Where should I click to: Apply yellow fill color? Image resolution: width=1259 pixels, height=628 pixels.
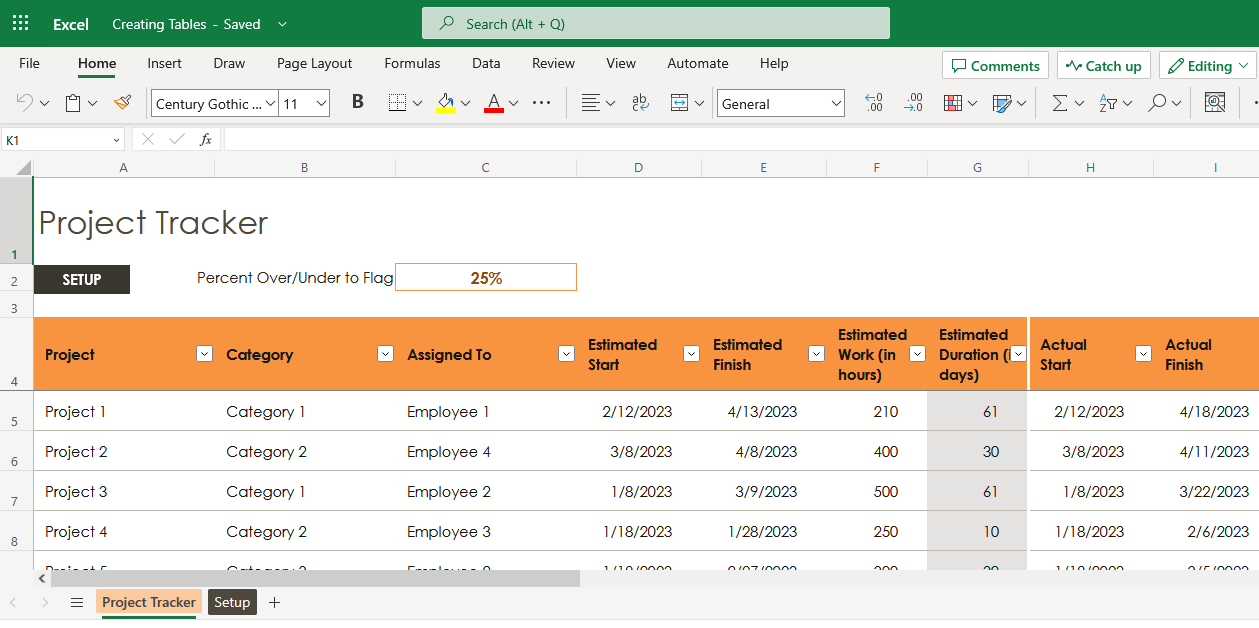tap(446, 103)
